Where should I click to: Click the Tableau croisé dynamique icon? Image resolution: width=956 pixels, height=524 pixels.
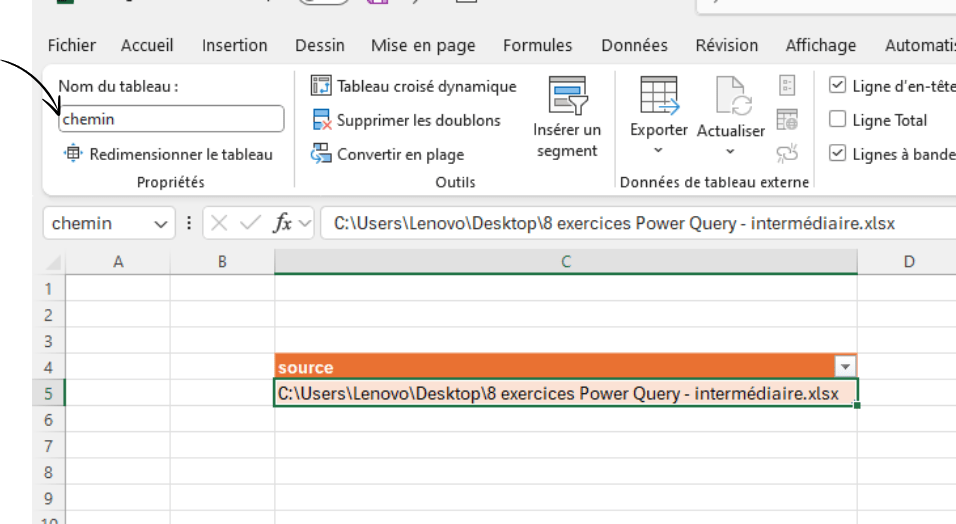(x=321, y=86)
